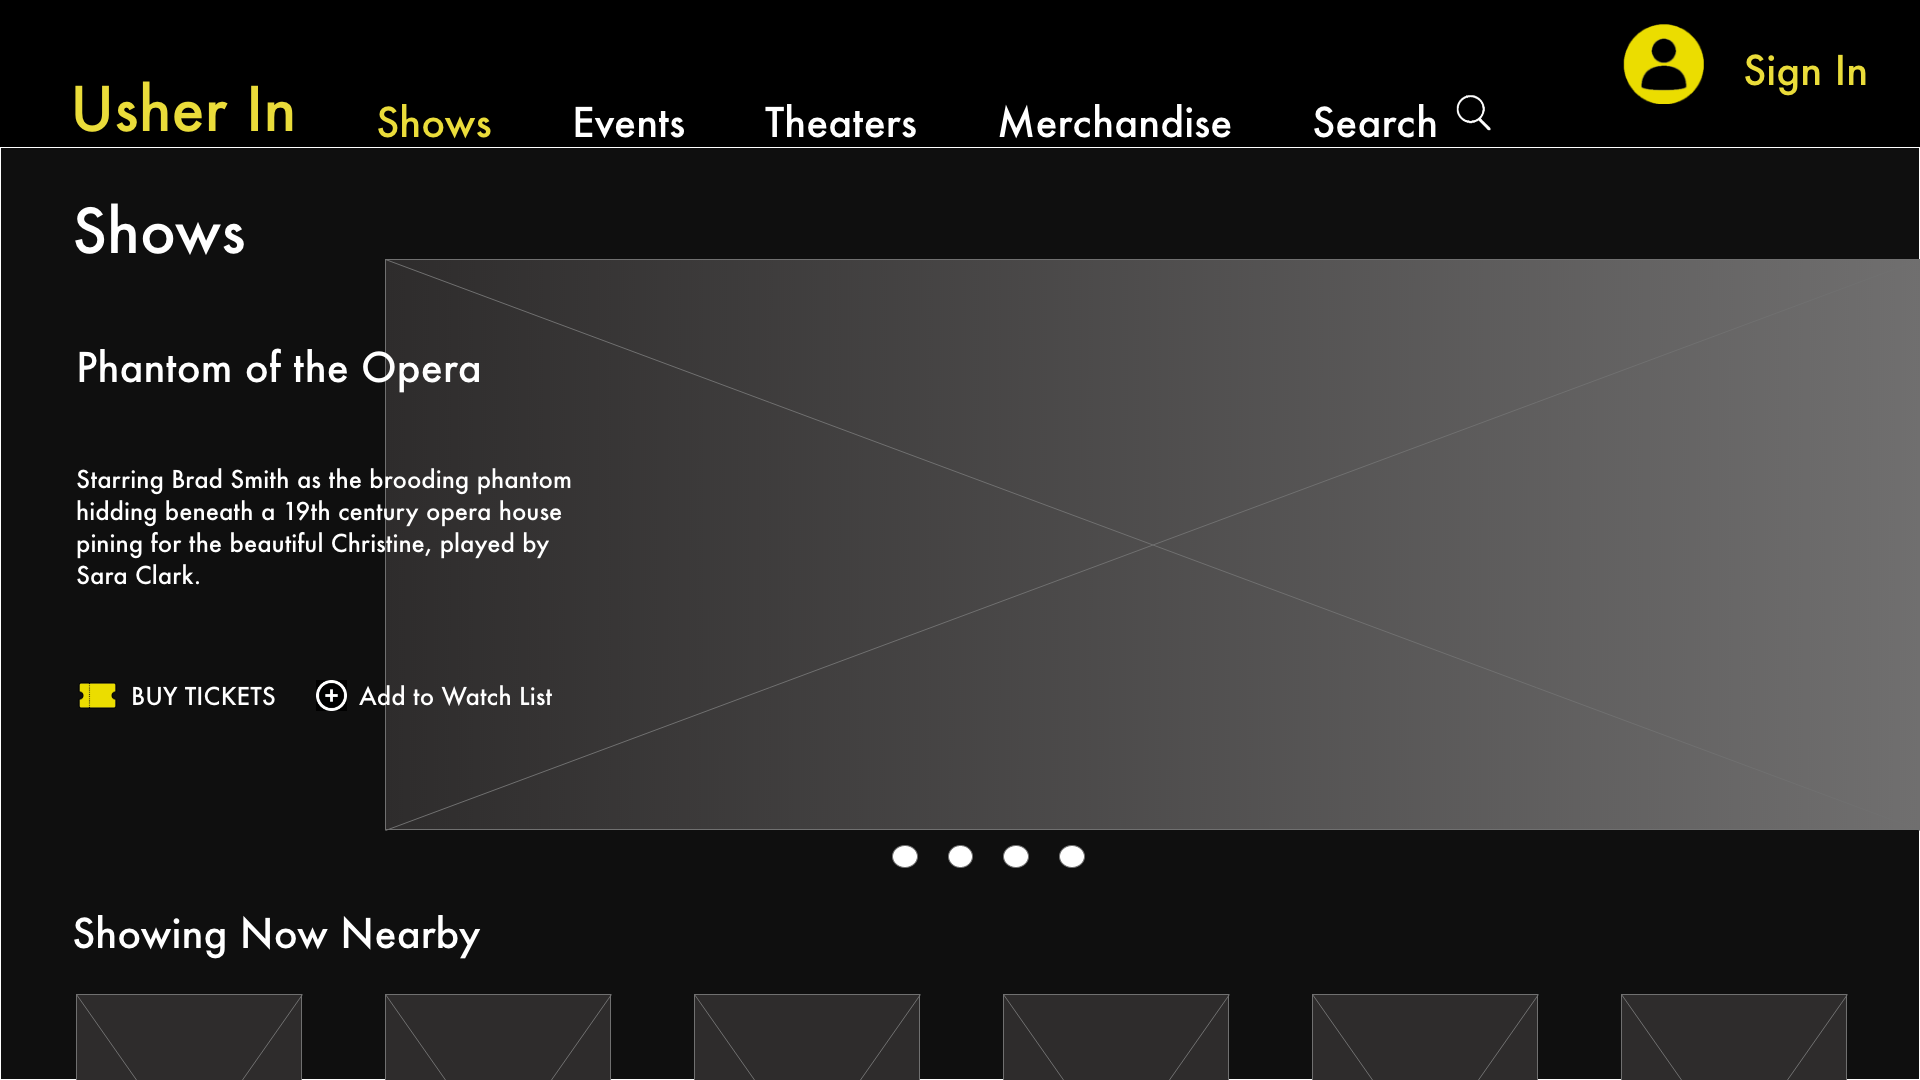Open the second Showing Now Nearby thumbnail
1920x1080 pixels.
(498, 1037)
